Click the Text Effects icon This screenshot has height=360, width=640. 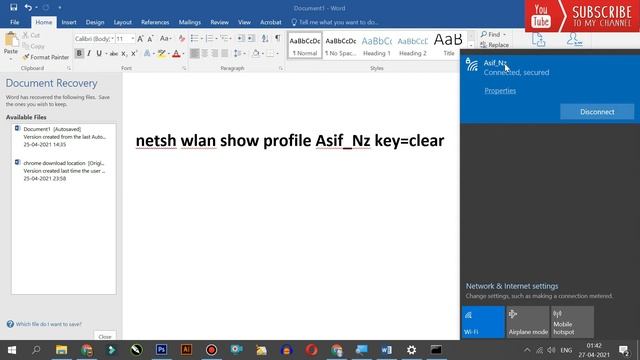click(147, 53)
